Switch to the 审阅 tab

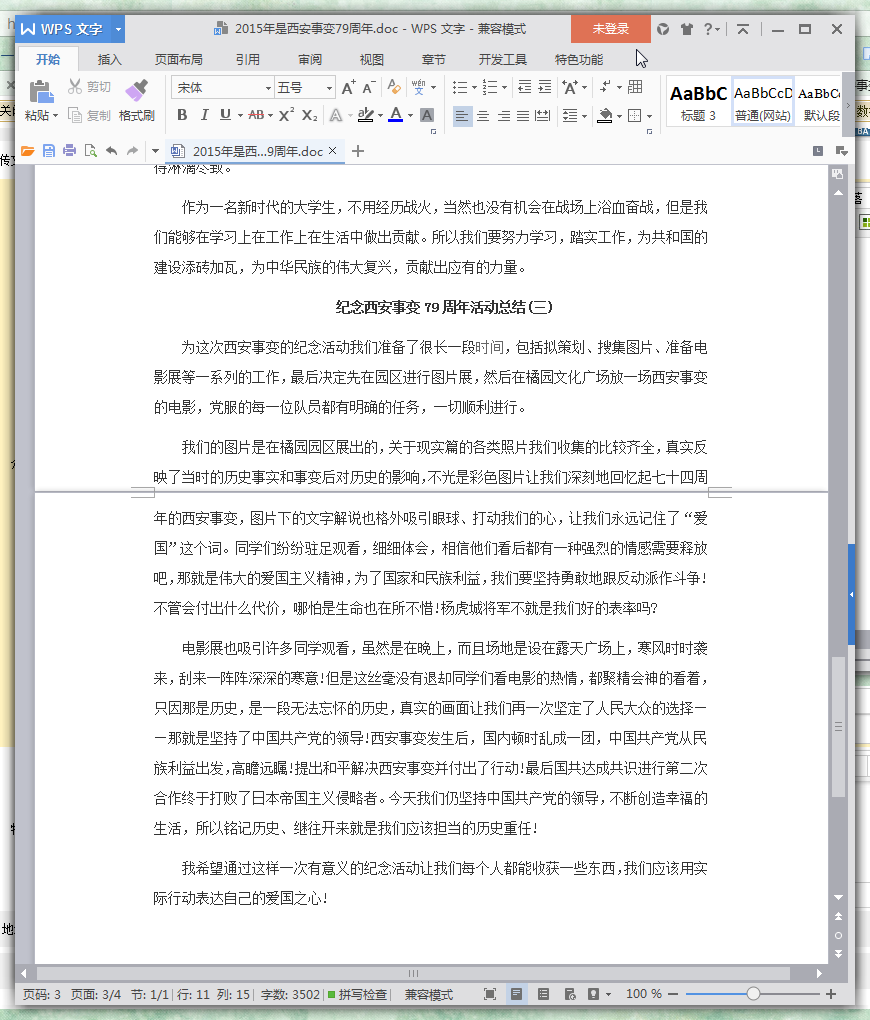(310, 59)
